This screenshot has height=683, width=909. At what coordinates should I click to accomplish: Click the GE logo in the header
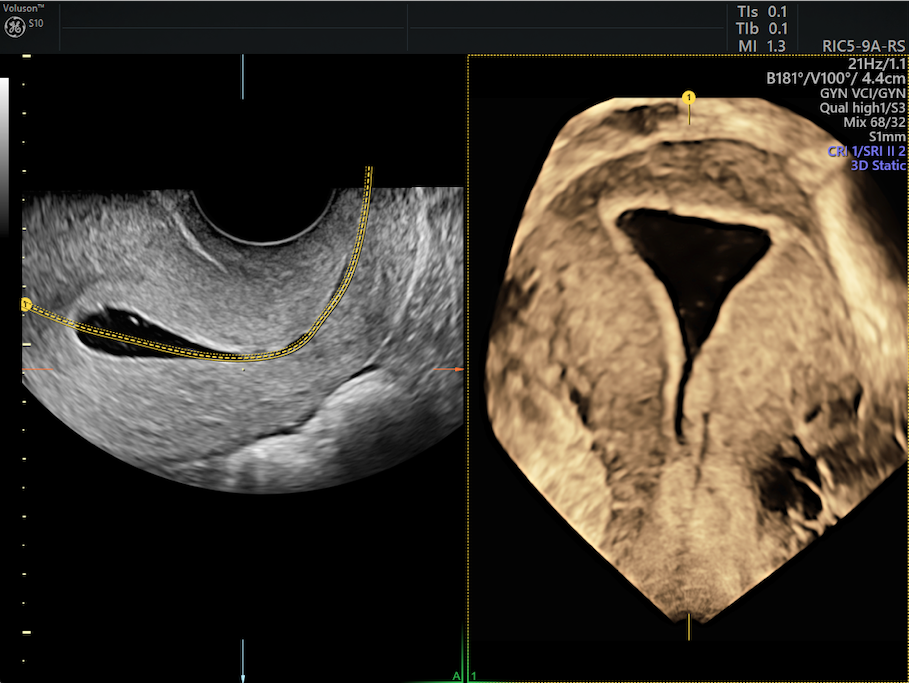tap(14, 28)
